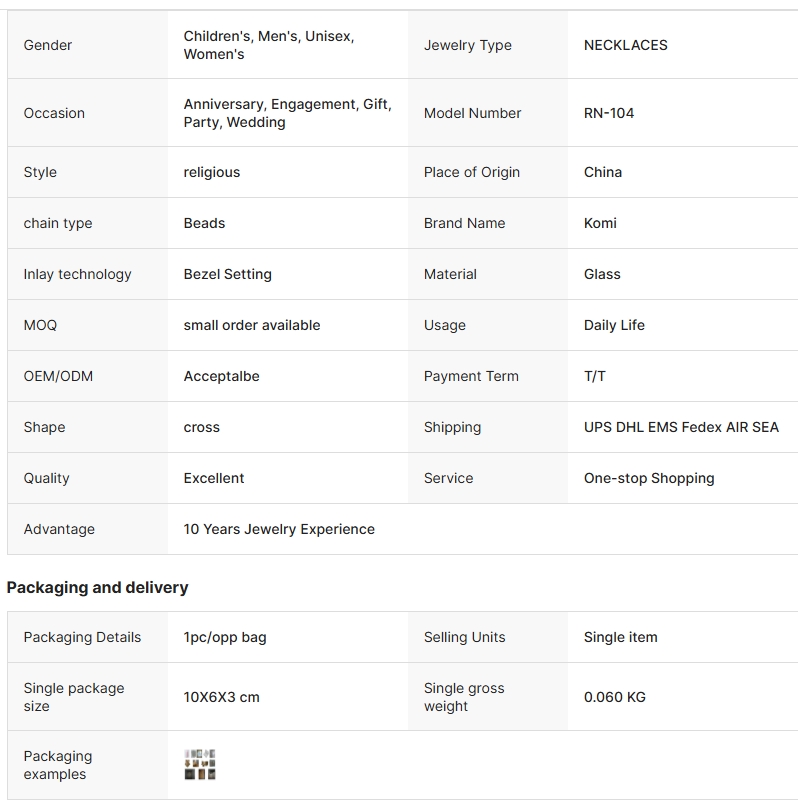Select the 0.060 KG gross weight value
The image size is (798, 800).
(x=614, y=697)
